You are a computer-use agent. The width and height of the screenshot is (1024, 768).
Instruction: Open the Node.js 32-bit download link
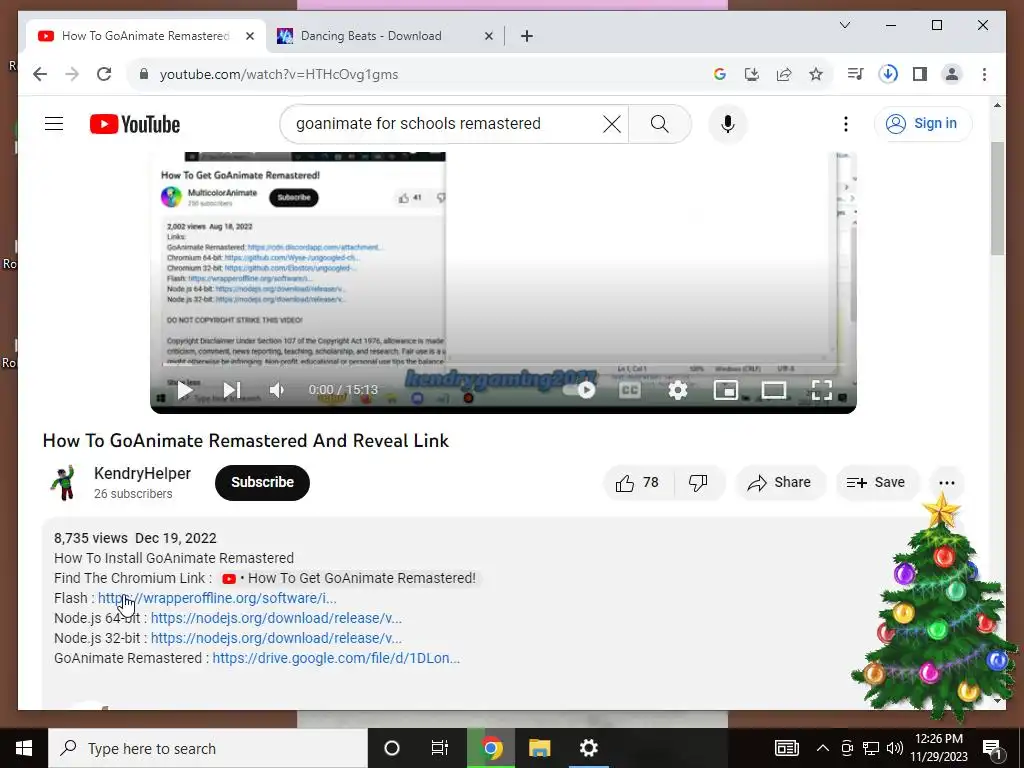tap(276, 638)
